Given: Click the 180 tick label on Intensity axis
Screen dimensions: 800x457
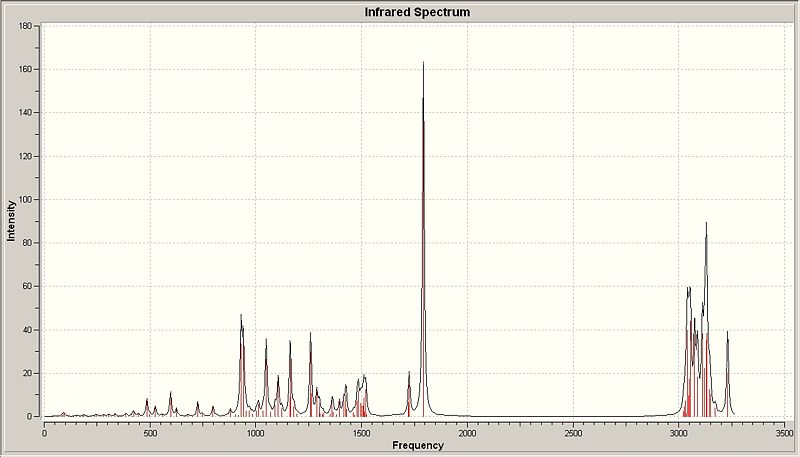Looking at the screenshot, I should 25,26.
